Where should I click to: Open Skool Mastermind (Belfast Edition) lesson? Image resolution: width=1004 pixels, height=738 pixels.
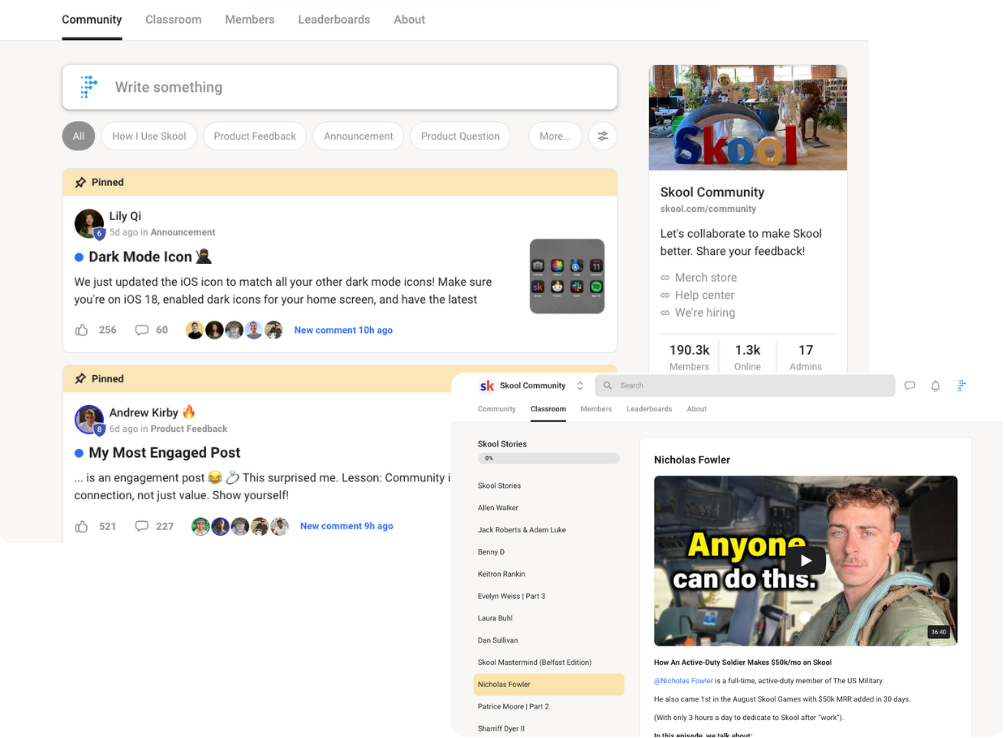pyautogui.click(x=535, y=662)
